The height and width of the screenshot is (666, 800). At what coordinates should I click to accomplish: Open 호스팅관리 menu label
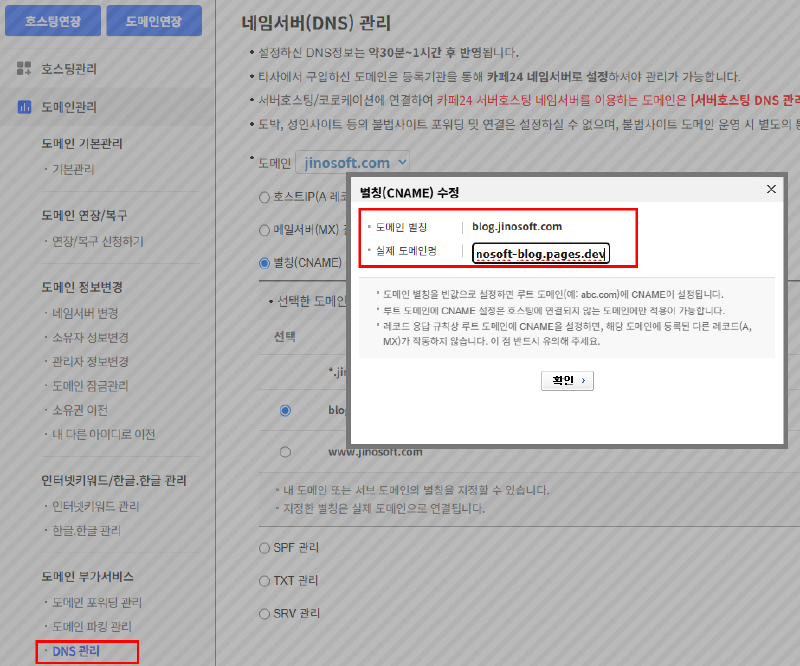tap(69, 68)
